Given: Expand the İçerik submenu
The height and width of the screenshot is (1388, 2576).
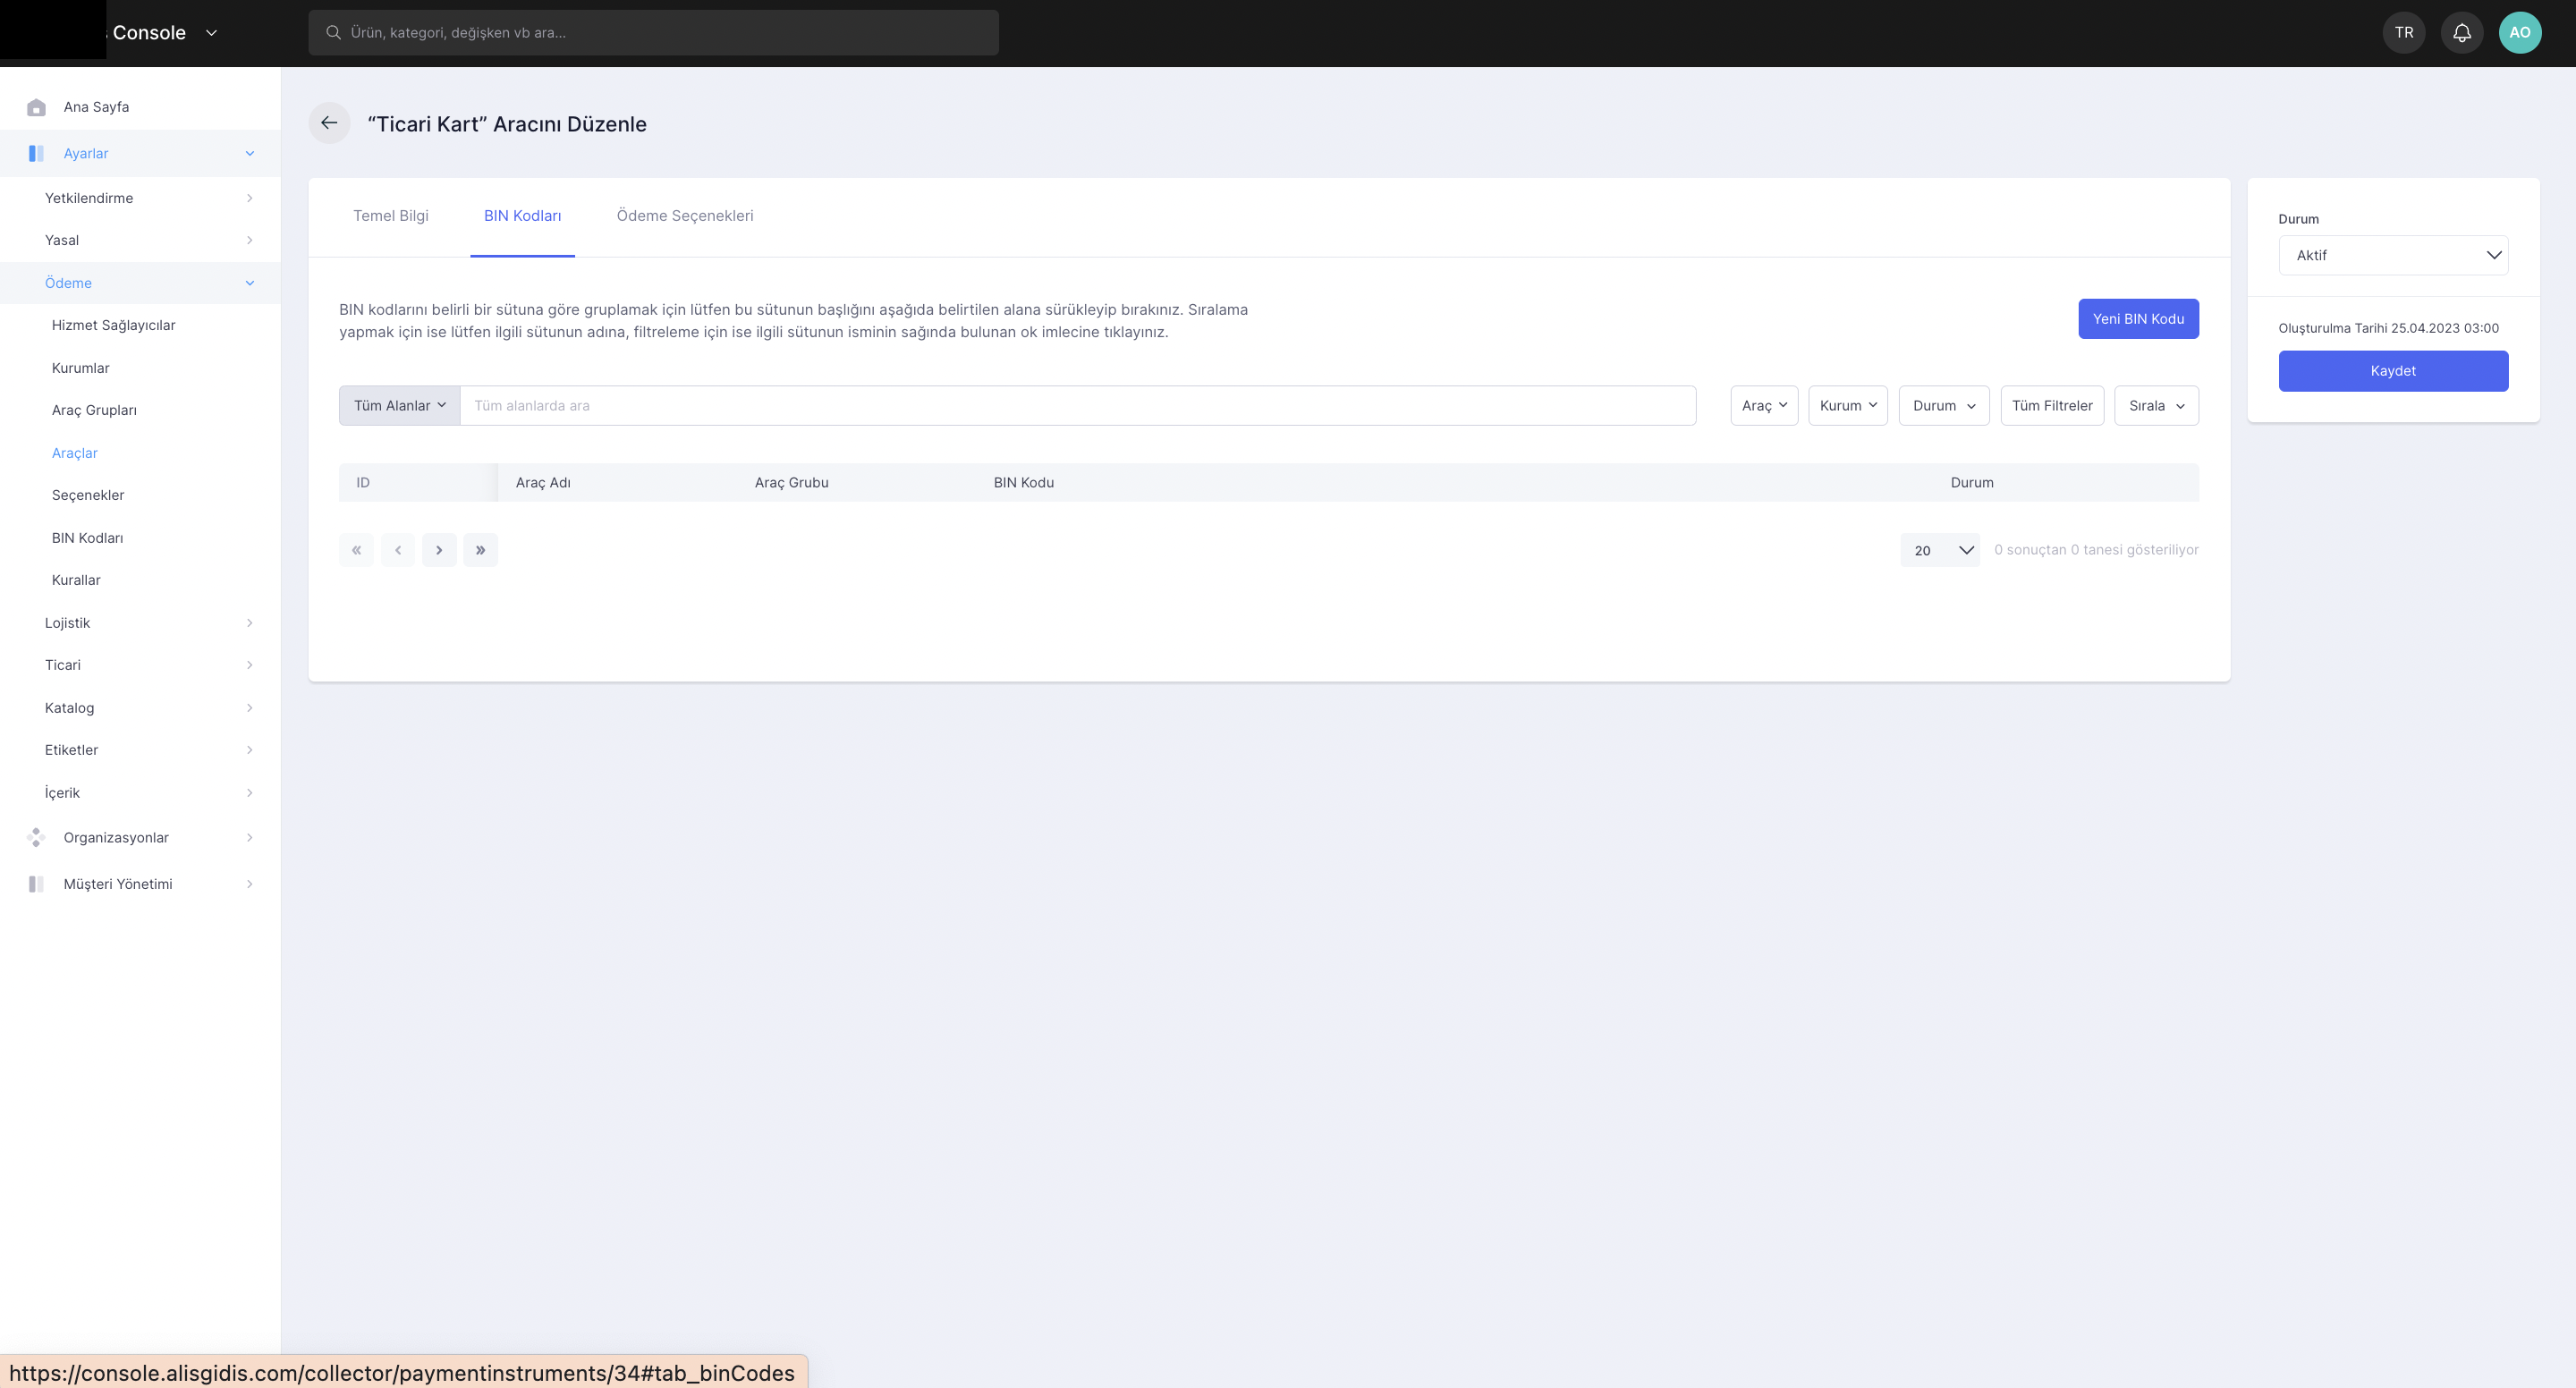Looking at the screenshot, I should tap(250, 793).
